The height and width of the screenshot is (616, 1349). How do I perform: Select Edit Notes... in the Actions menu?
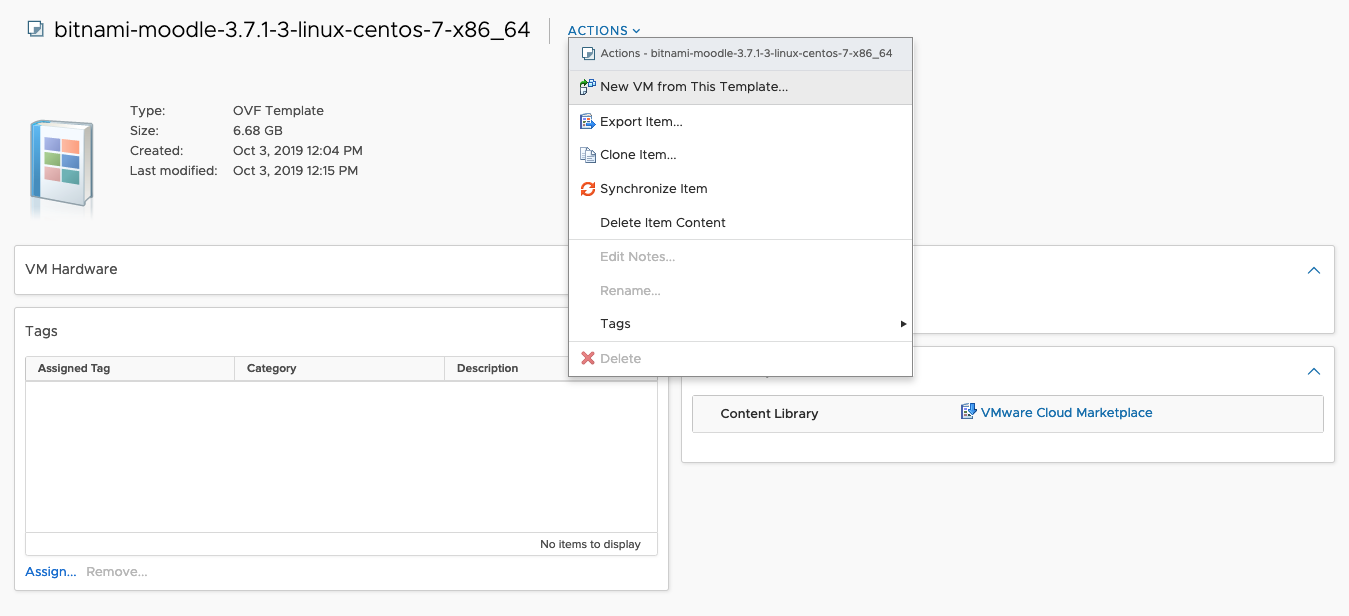point(637,257)
